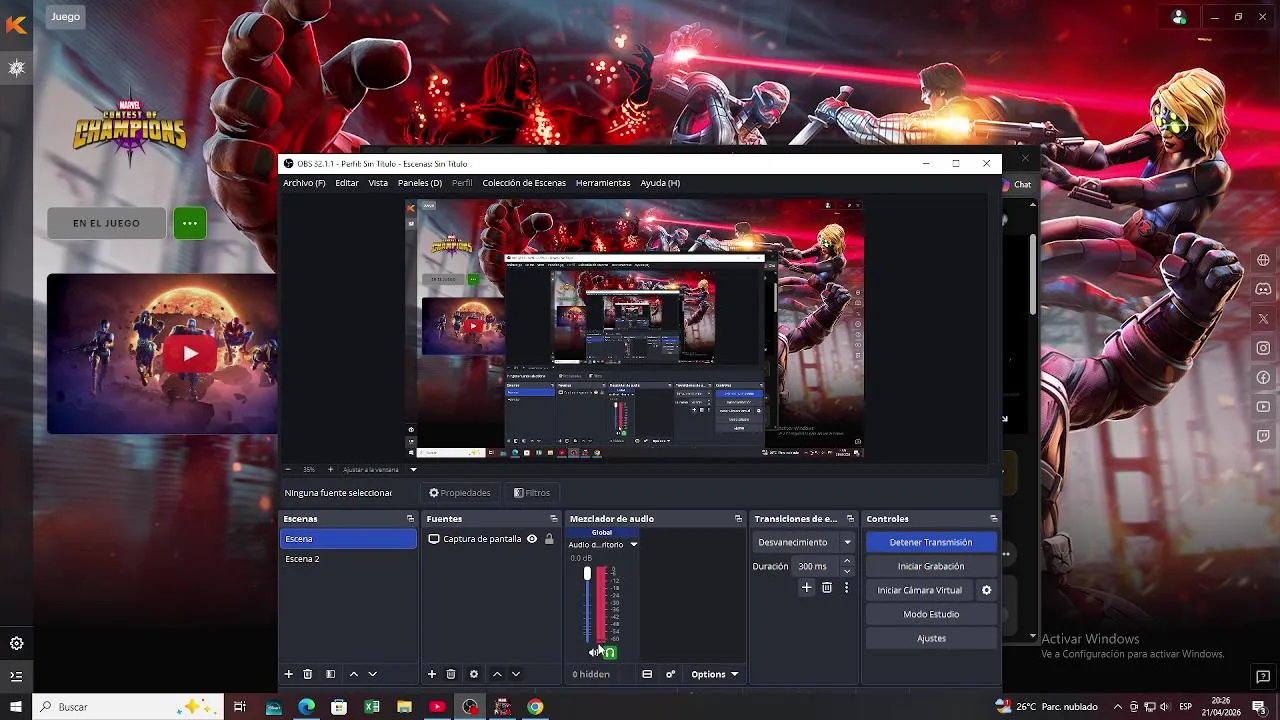Add a new scene with the Escenas plus icon
Screen dimensions: 1280x720
[x=289, y=674]
